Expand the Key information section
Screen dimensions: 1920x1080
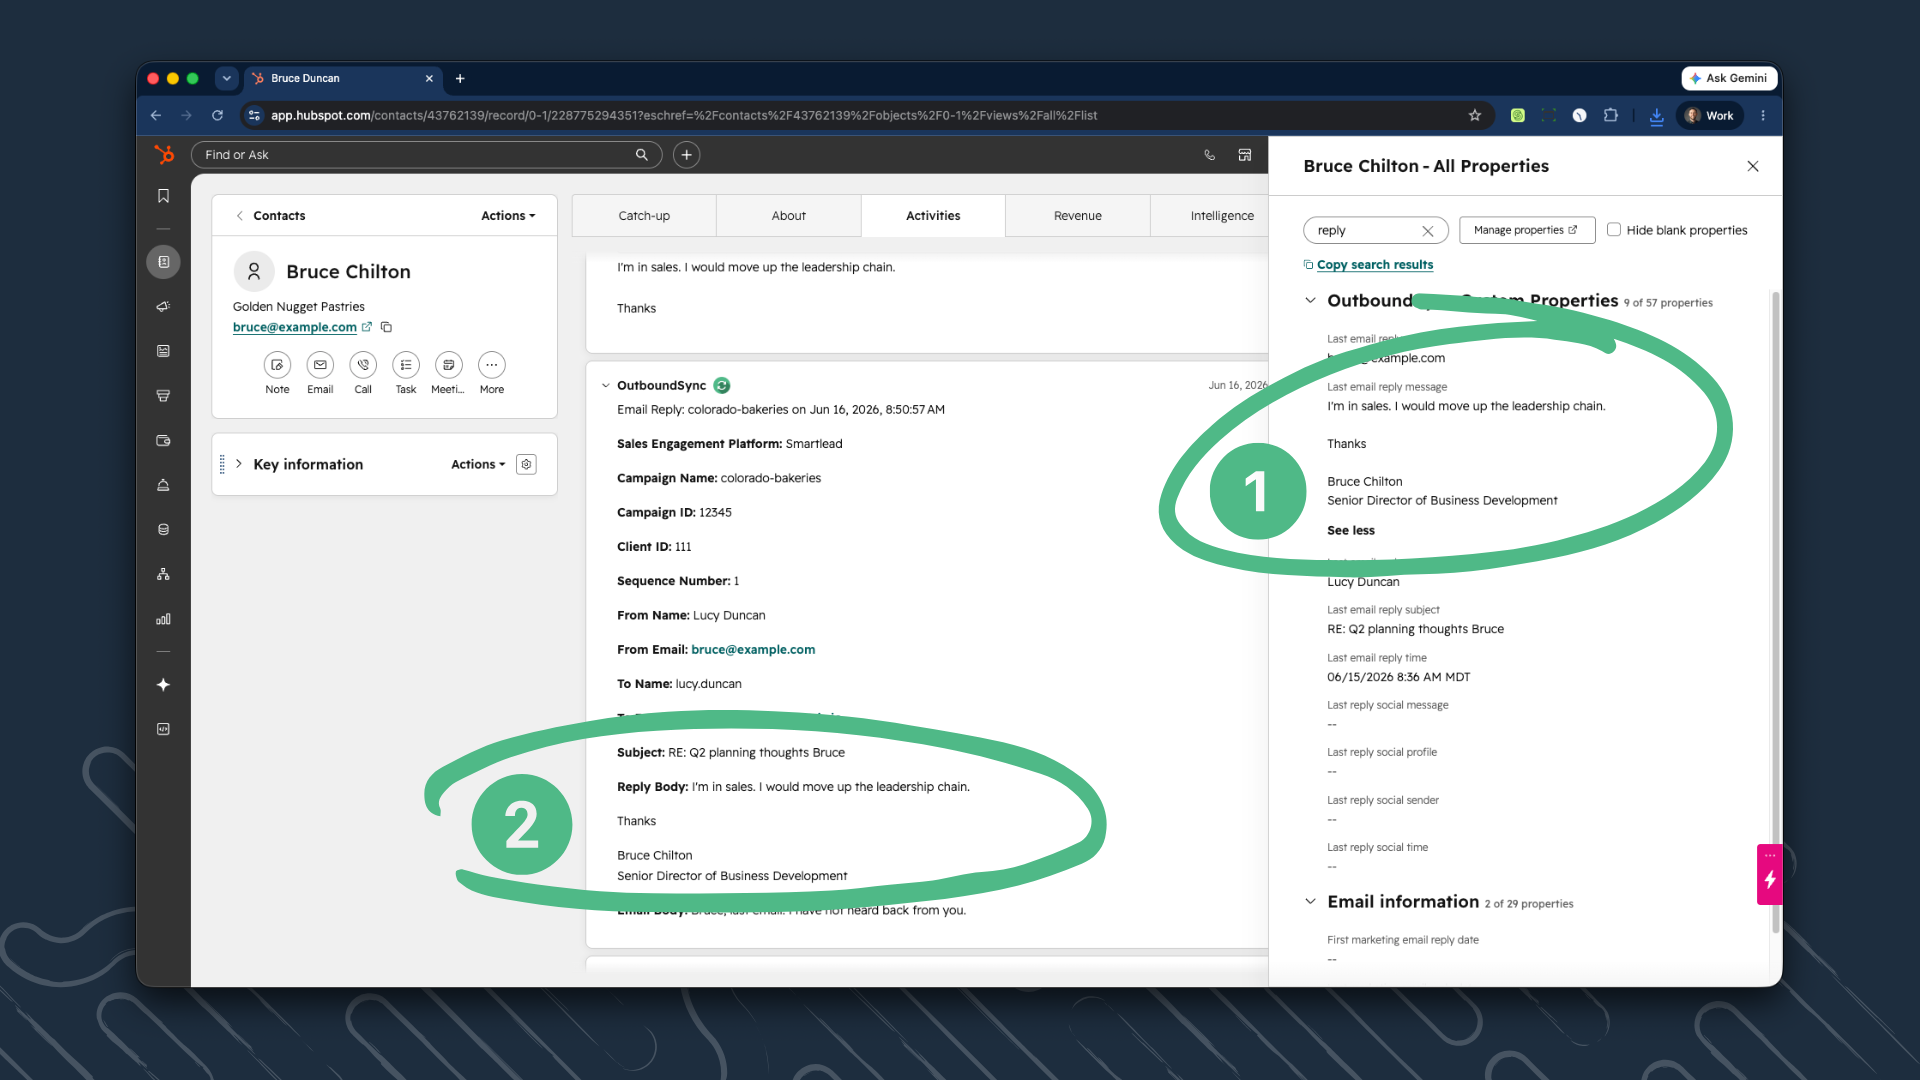coord(239,464)
